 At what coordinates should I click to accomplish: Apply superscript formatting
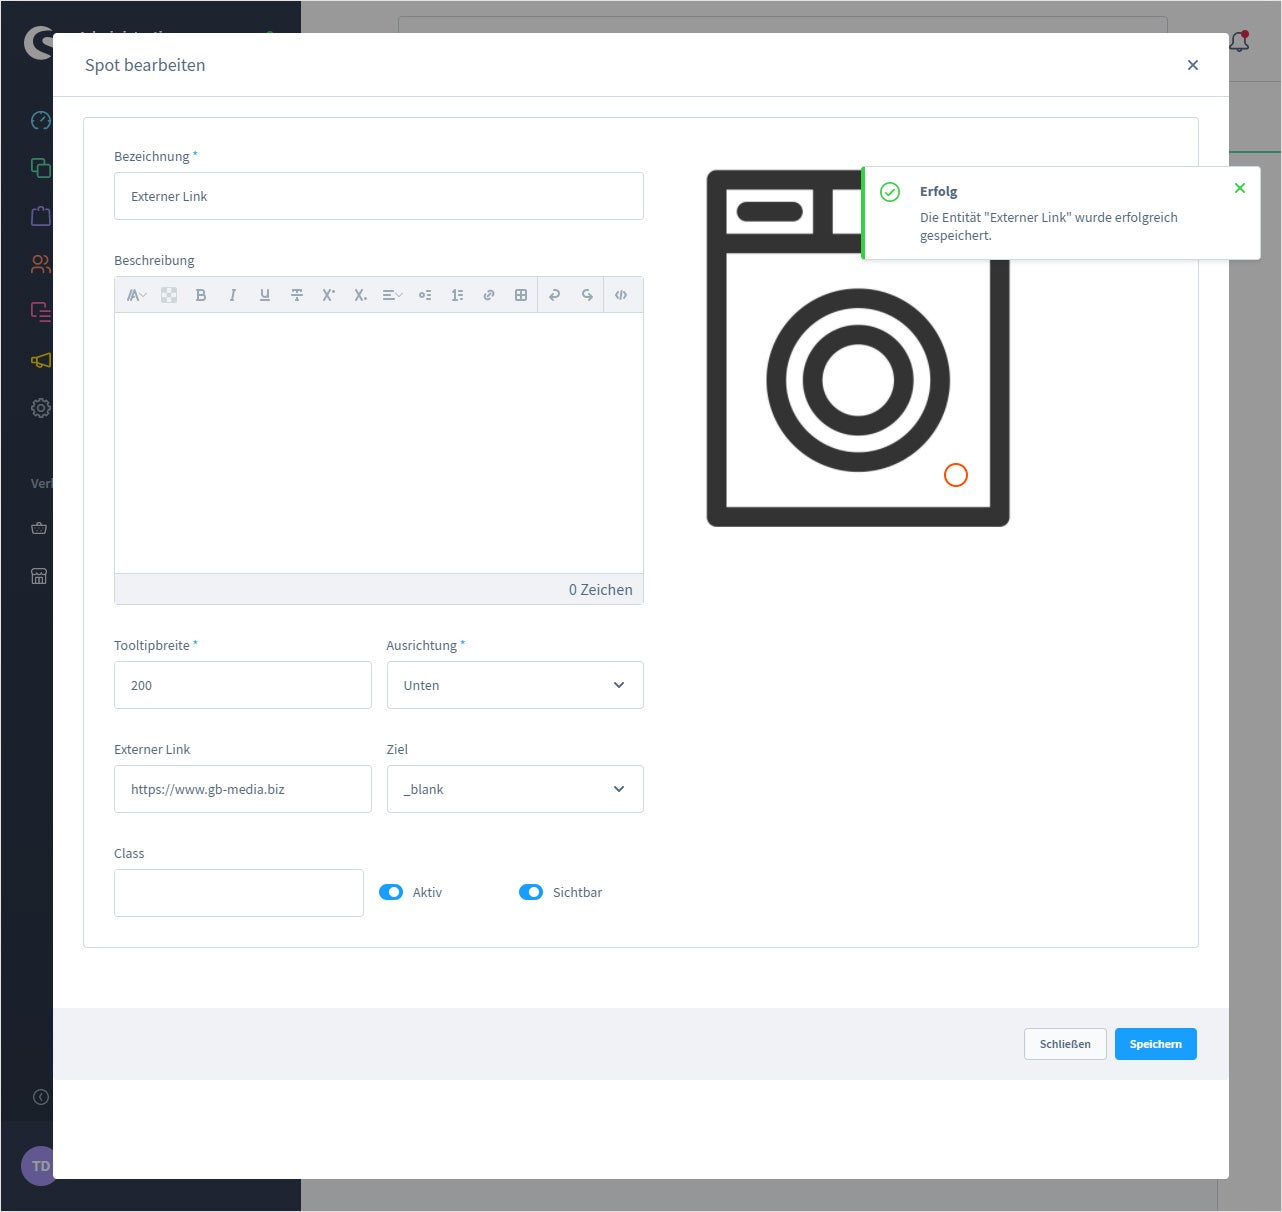(328, 295)
